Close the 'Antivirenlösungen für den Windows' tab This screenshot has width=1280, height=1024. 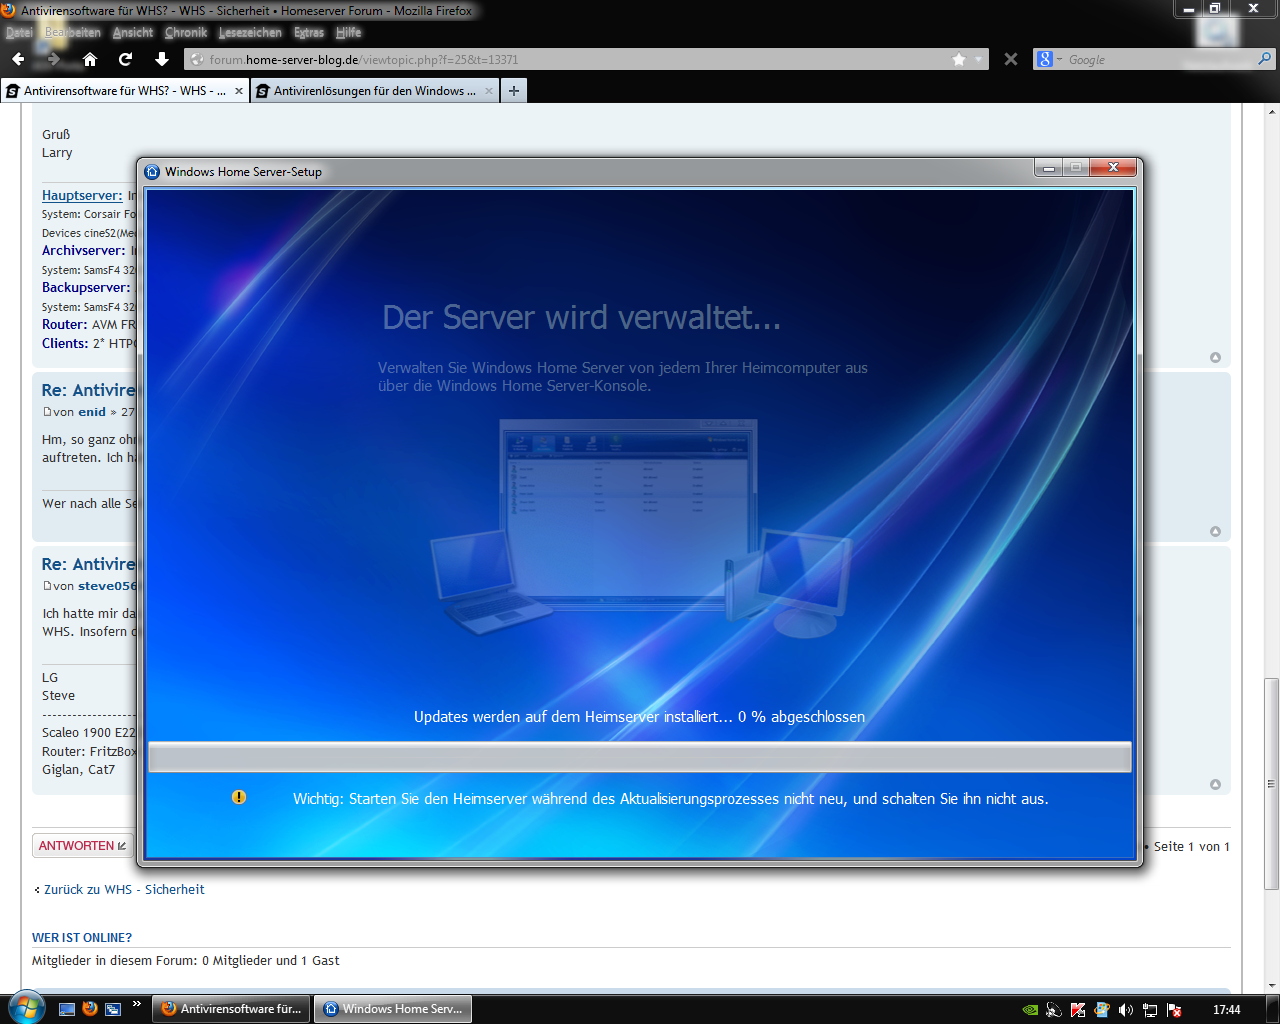pyautogui.click(x=489, y=91)
